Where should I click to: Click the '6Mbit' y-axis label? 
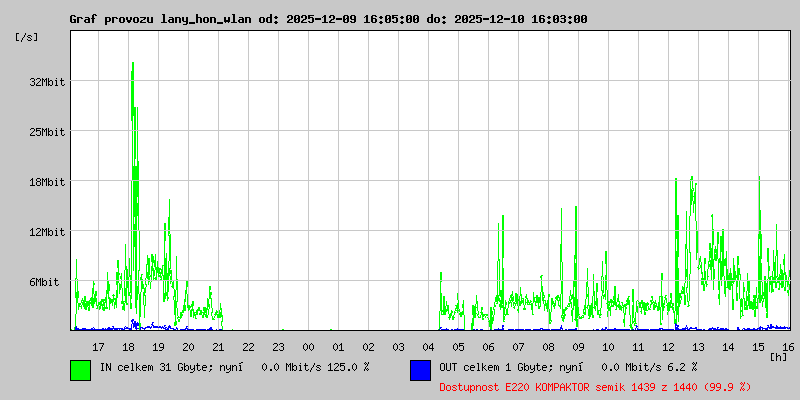pos(44,282)
